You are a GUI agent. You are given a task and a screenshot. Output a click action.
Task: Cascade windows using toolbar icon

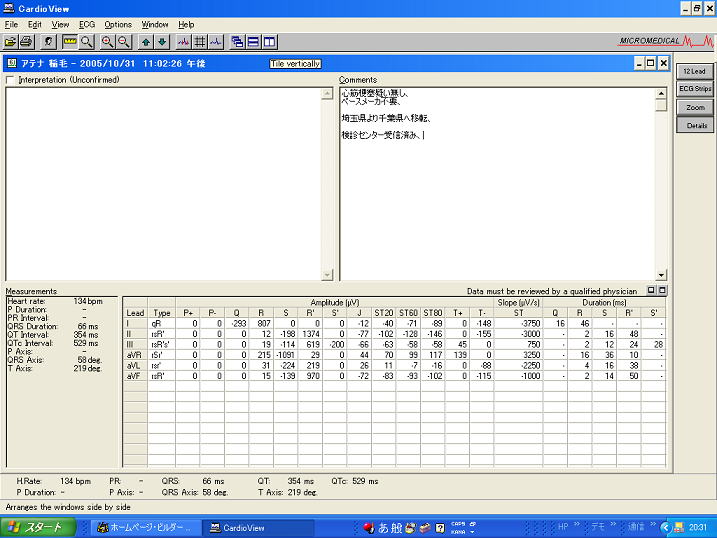(x=237, y=42)
